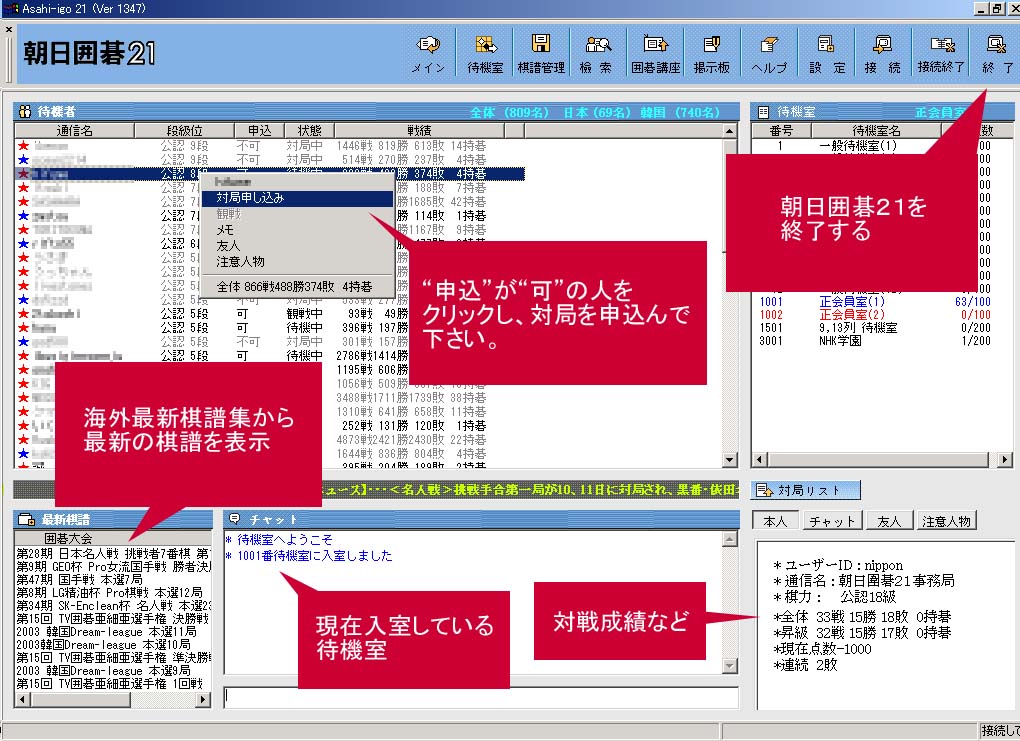This screenshot has width=1020, height=741.
Task: Select 対局申し込み in context menu
Action: 297,198
